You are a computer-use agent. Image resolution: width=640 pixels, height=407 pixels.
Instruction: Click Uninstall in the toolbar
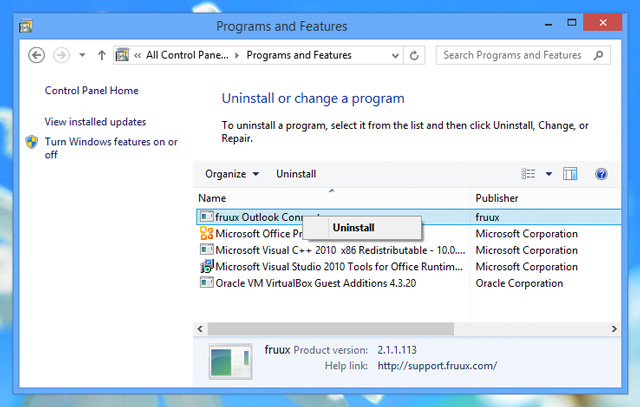pos(296,174)
